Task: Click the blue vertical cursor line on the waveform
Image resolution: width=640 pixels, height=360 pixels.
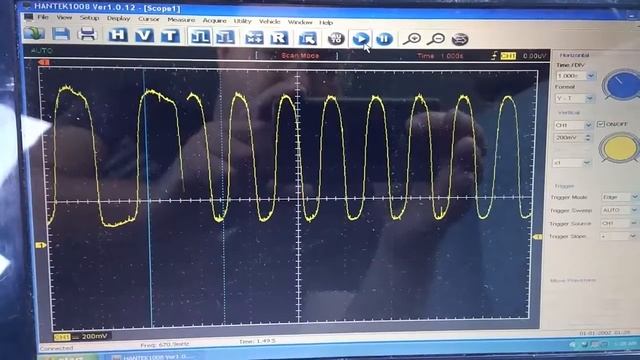Action: 148,198
